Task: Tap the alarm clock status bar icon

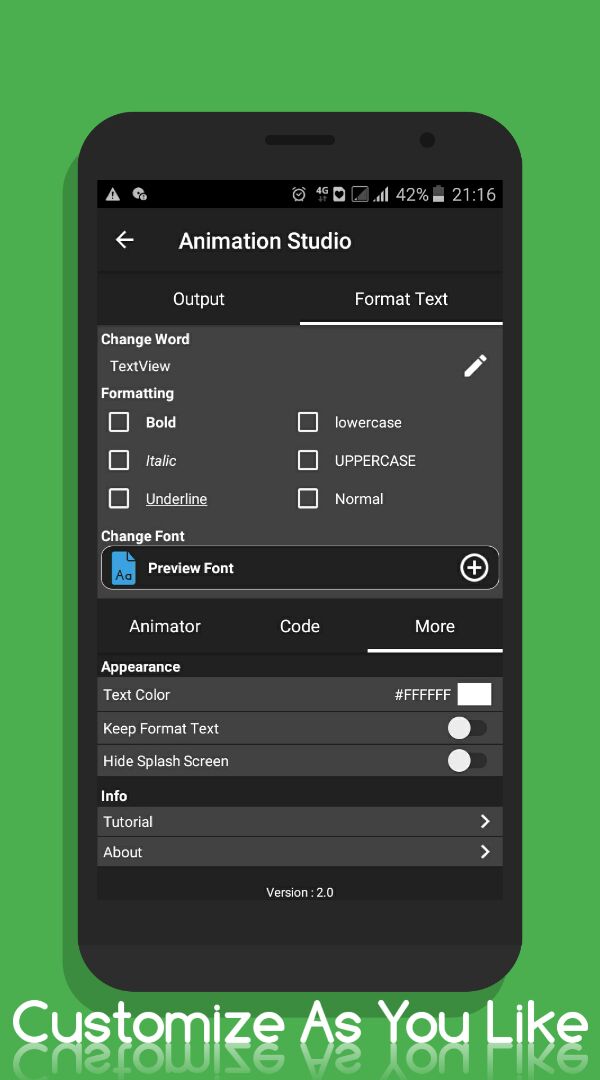Action: pos(298,195)
